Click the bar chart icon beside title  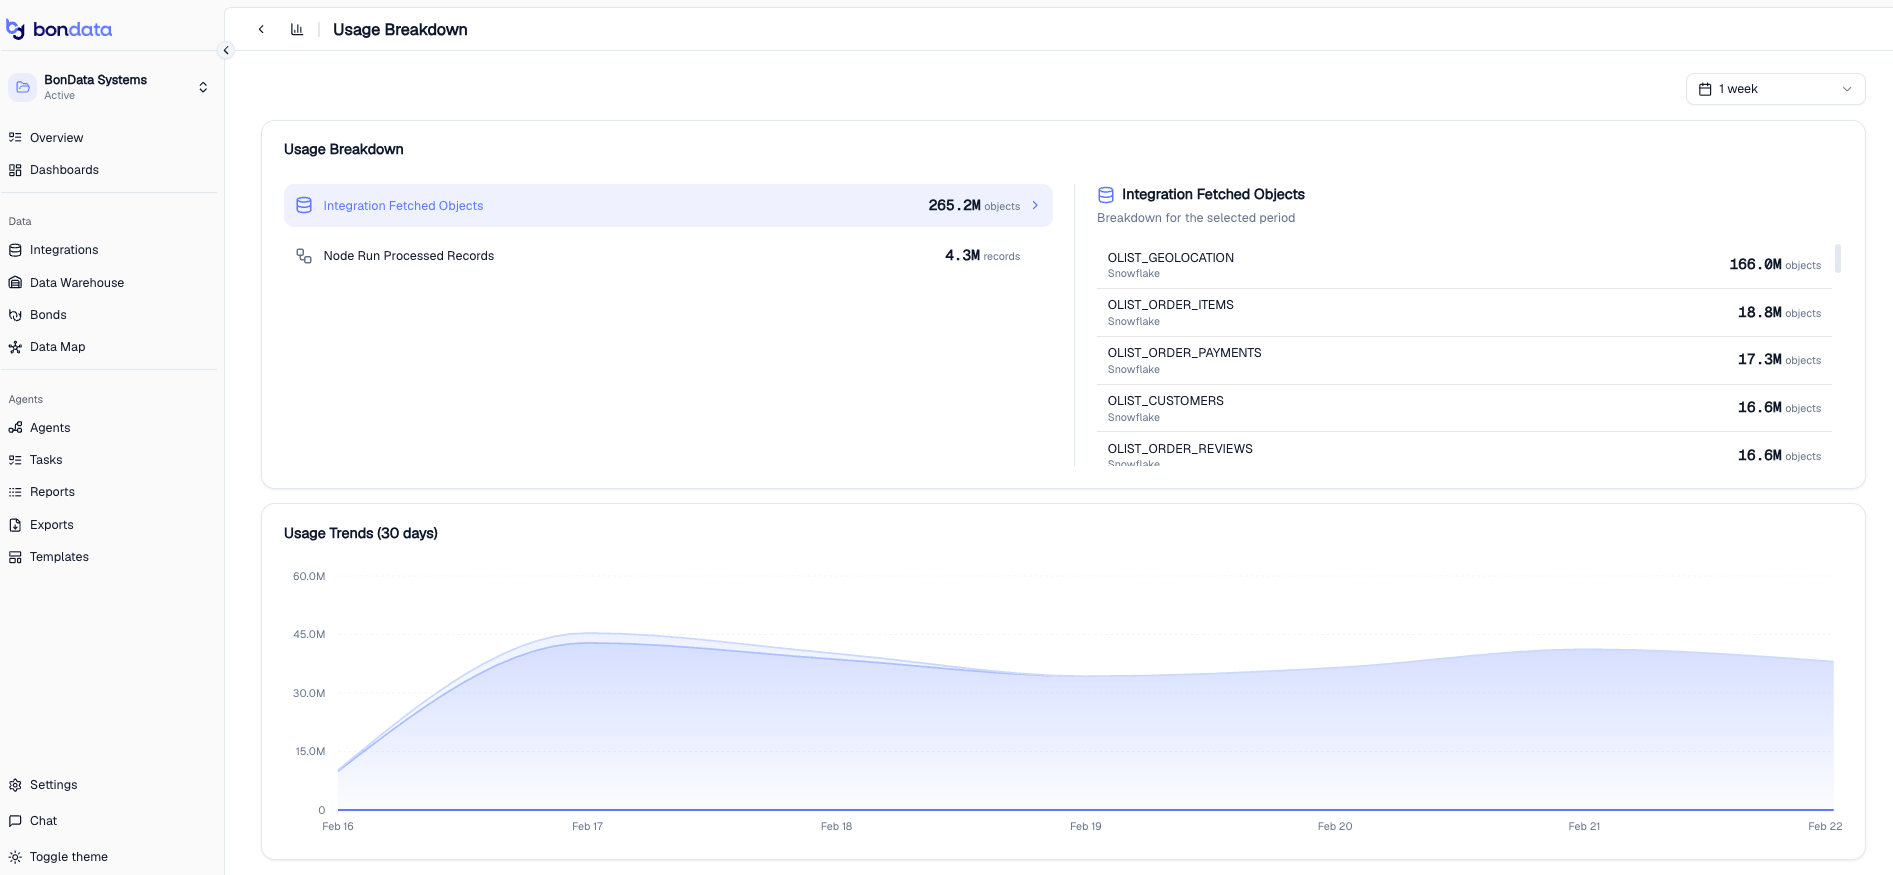tap(297, 29)
